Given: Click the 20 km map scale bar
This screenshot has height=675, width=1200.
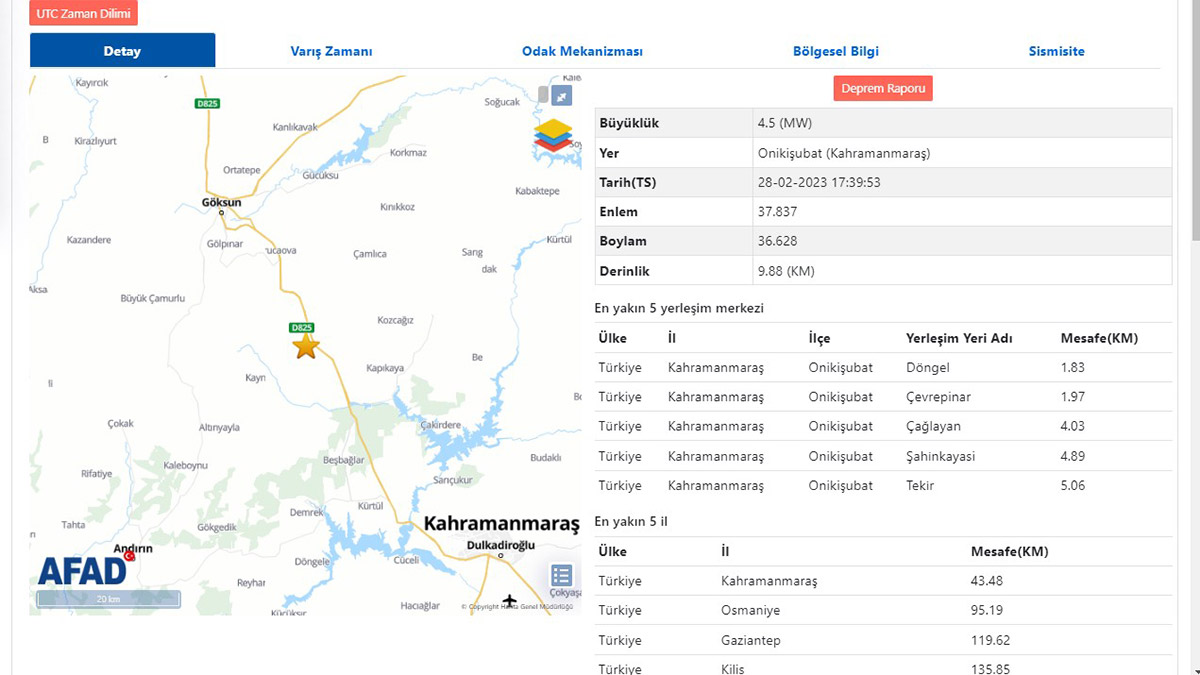Looking at the screenshot, I should pyautogui.click(x=109, y=599).
